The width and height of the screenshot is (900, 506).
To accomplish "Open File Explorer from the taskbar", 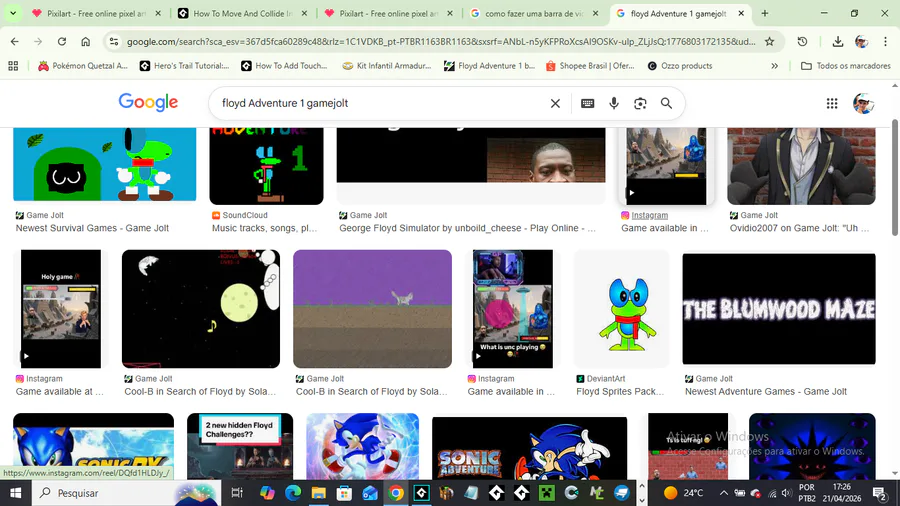I will click(319, 493).
